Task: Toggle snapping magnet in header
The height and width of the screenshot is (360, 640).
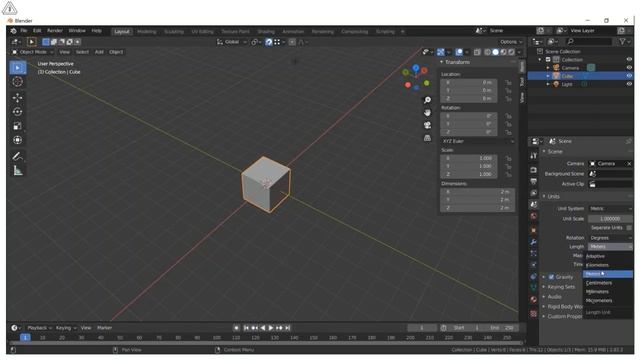Action: click(x=269, y=42)
